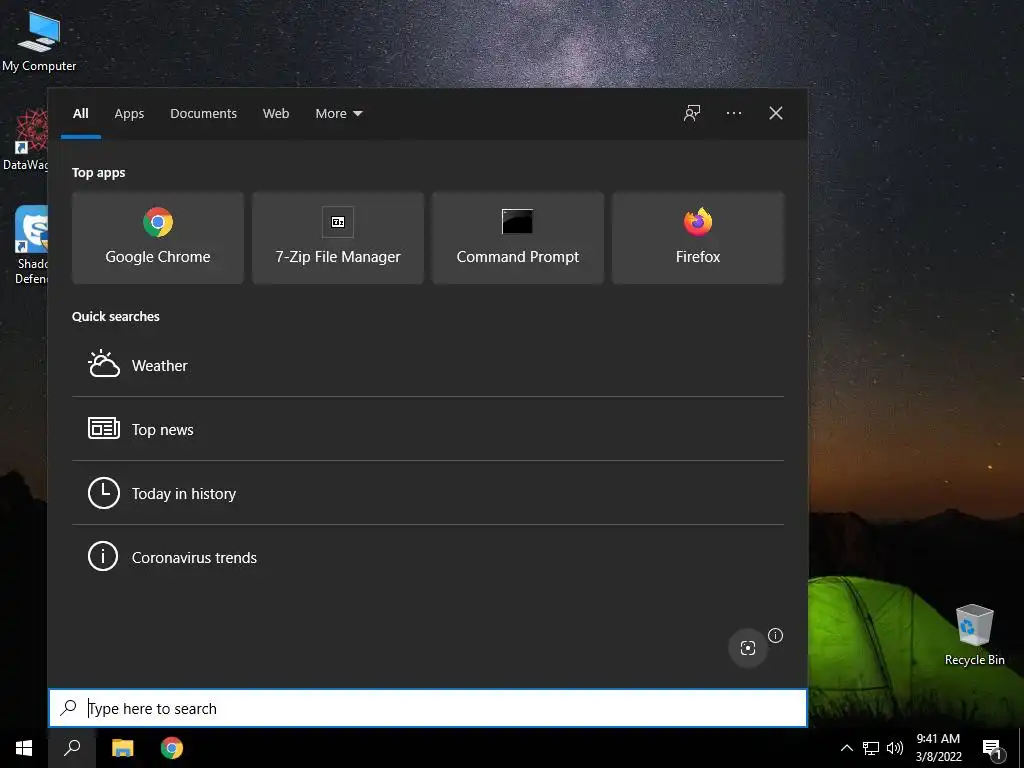The width and height of the screenshot is (1024, 768).
Task: Switch to the All tab
Action: coord(81,114)
